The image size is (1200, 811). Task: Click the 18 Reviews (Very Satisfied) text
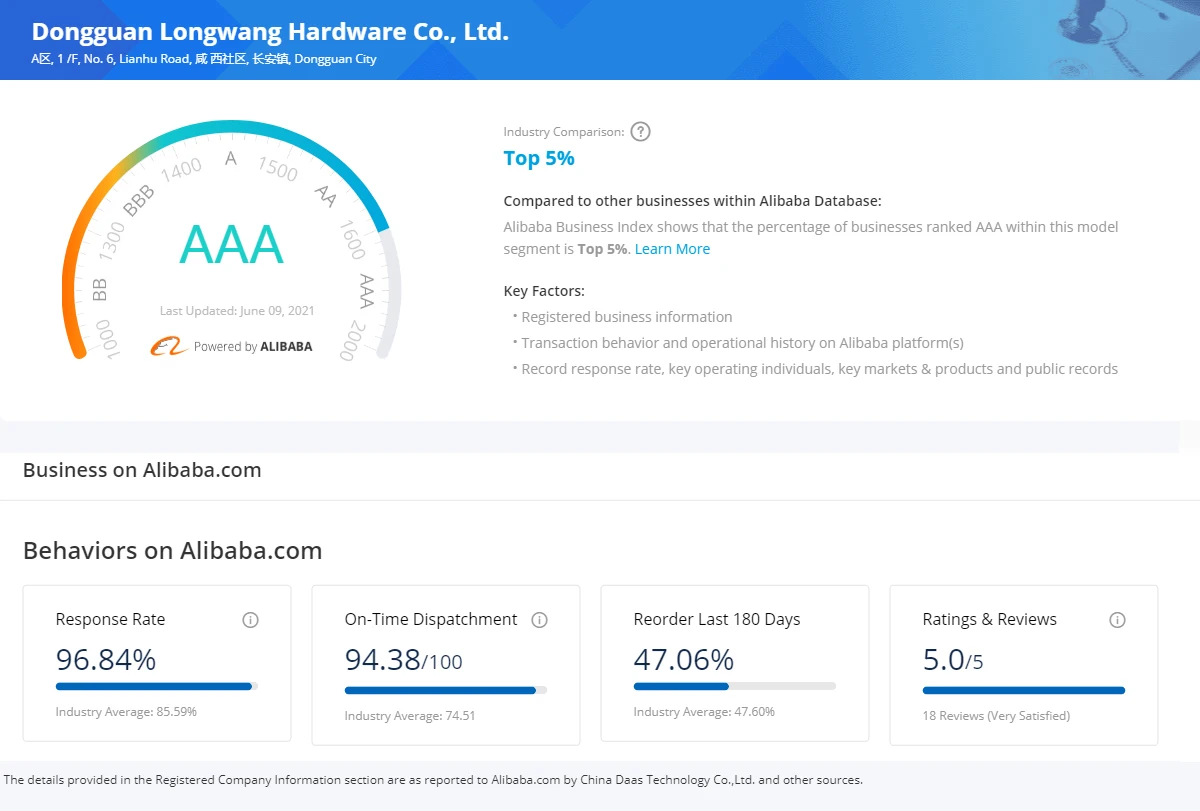coord(996,716)
